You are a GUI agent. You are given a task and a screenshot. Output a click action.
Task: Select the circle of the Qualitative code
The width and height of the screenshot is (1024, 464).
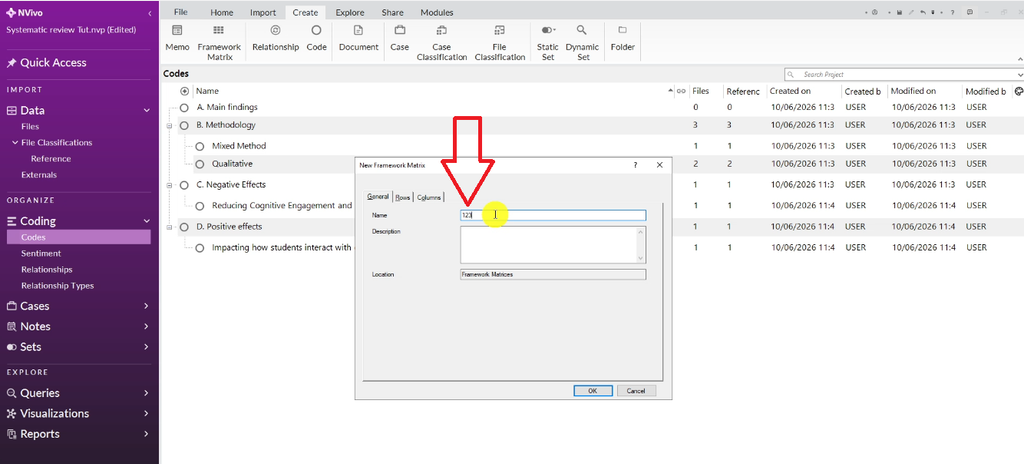tap(200, 164)
